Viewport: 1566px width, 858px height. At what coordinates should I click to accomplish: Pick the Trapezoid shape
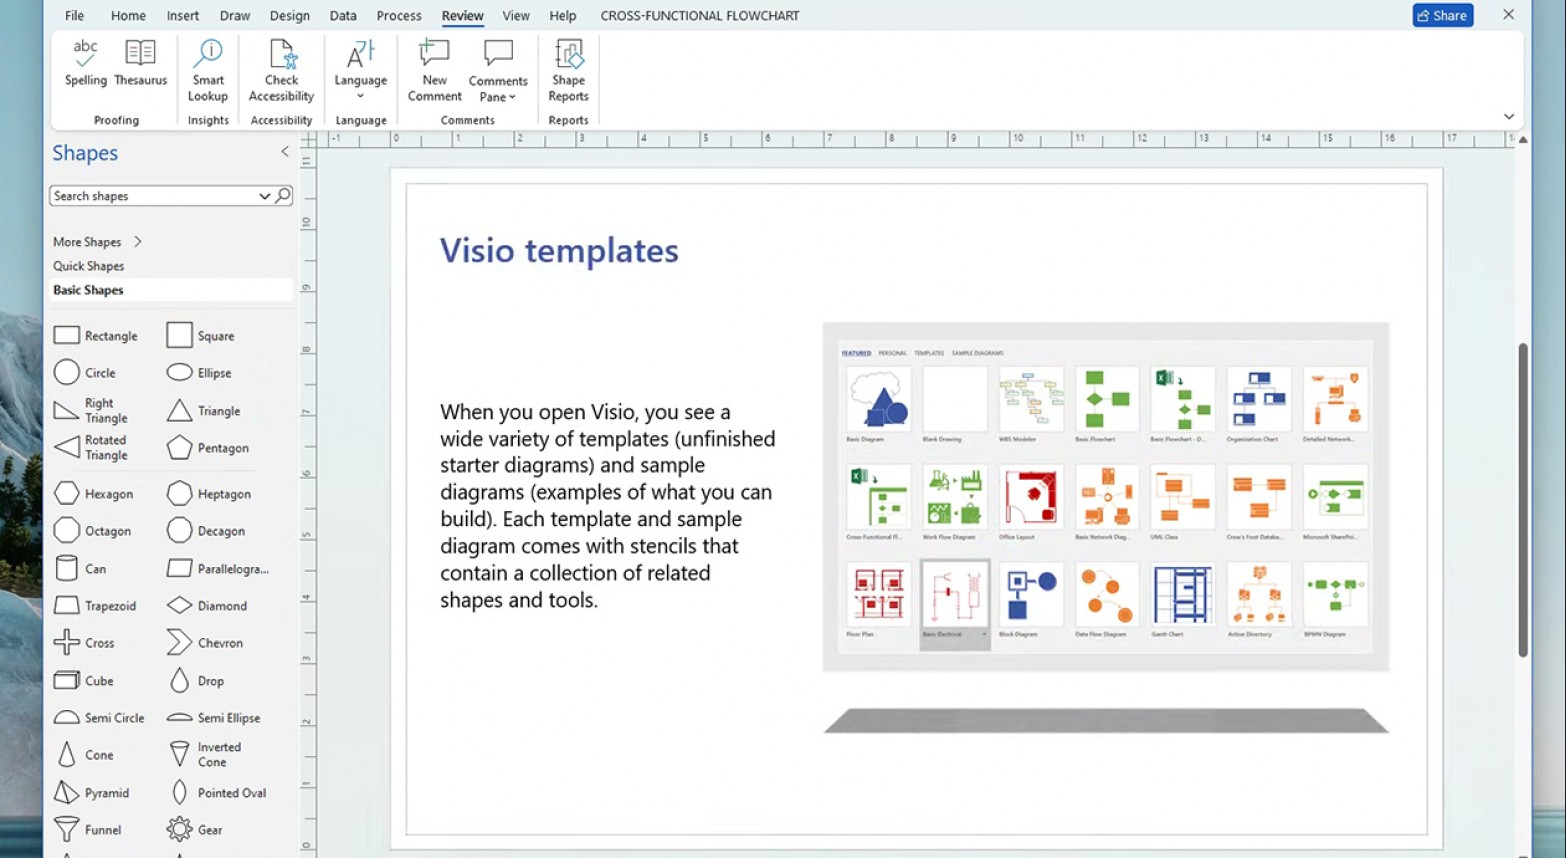[x=95, y=606]
